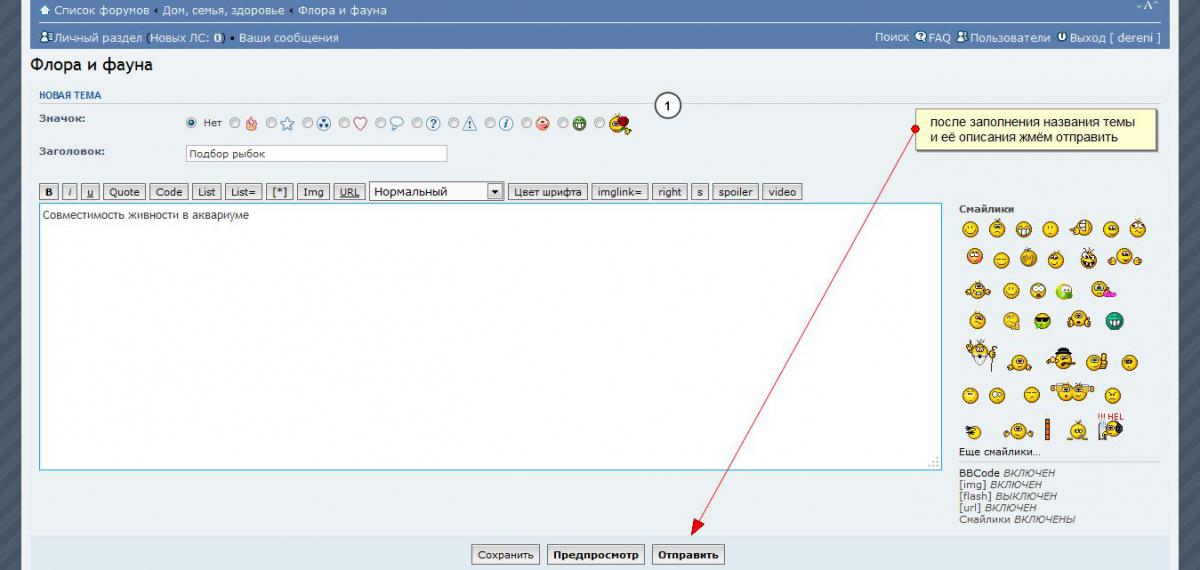Insert the HELP sign smiley
Screen dimensions: 1200x570
point(1110,427)
